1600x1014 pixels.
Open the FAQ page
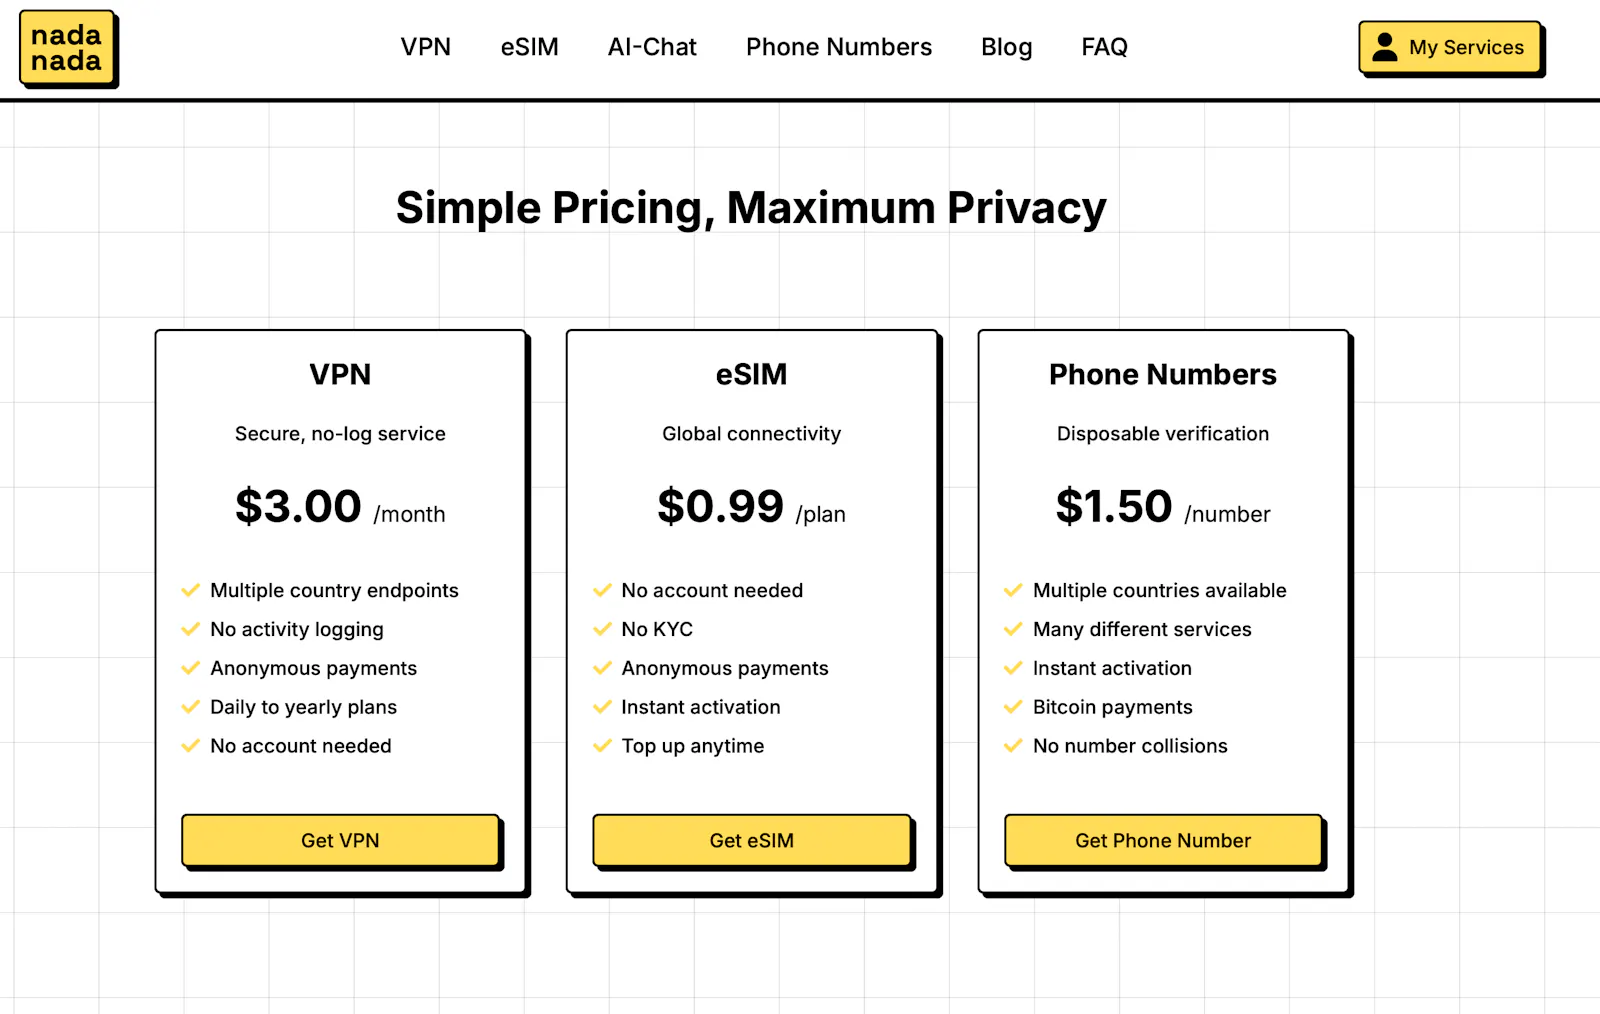click(x=1104, y=47)
